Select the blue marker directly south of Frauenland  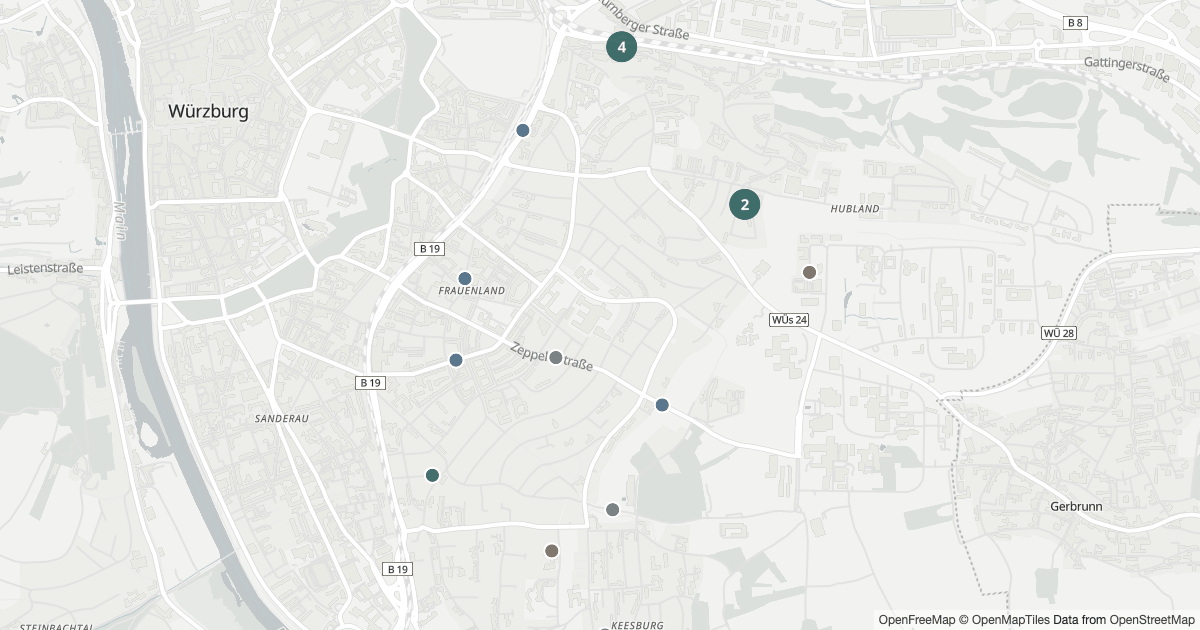pos(456,360)
